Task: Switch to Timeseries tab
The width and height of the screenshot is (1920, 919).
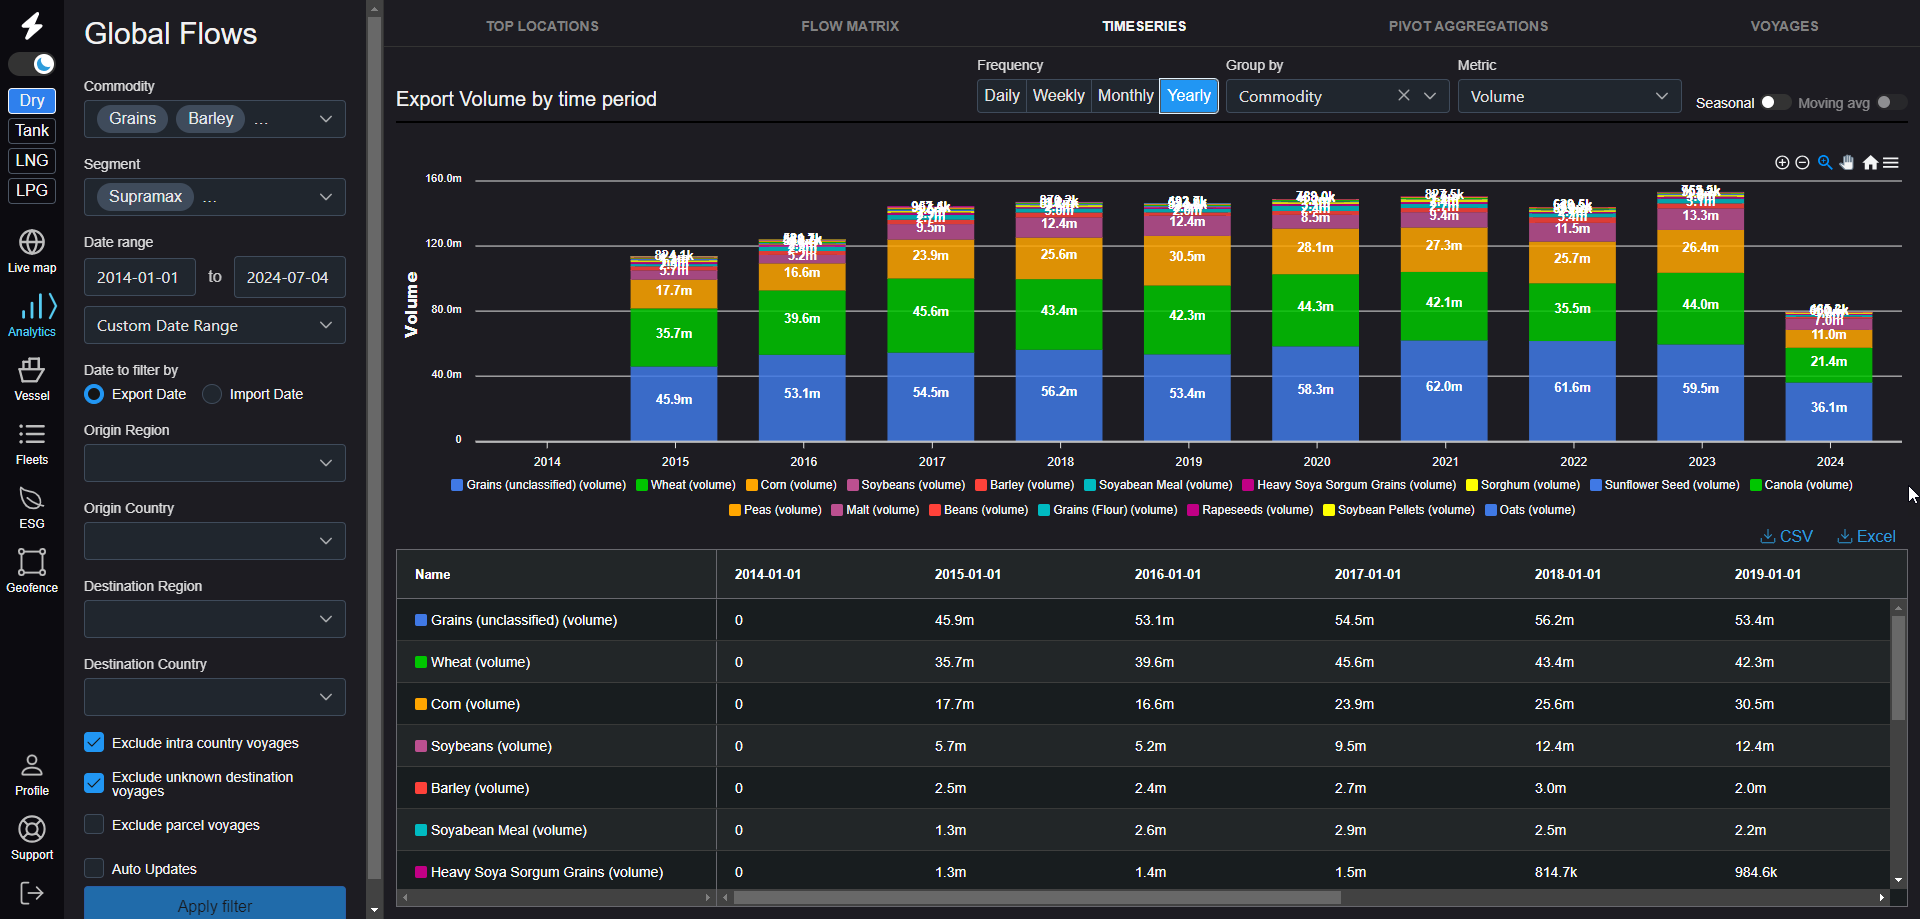Action: (x=1144, y=26)
